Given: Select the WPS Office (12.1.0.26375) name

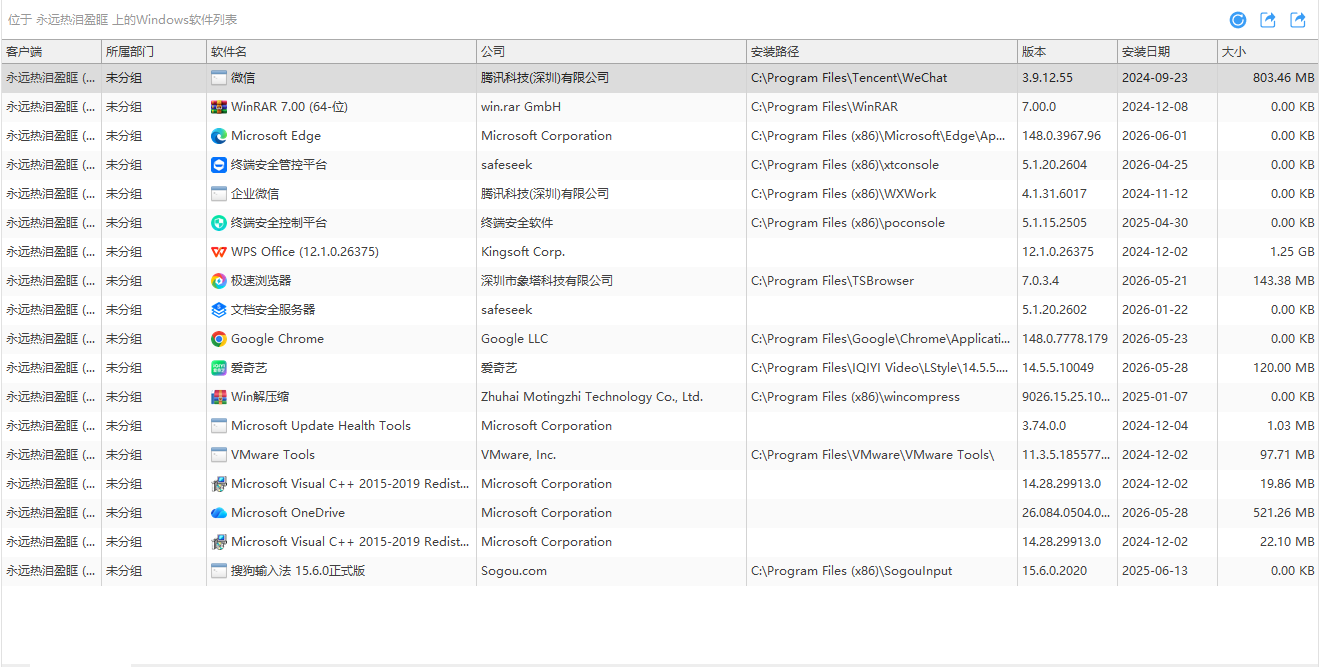Looking at the screenshot, I should (305, 252).
